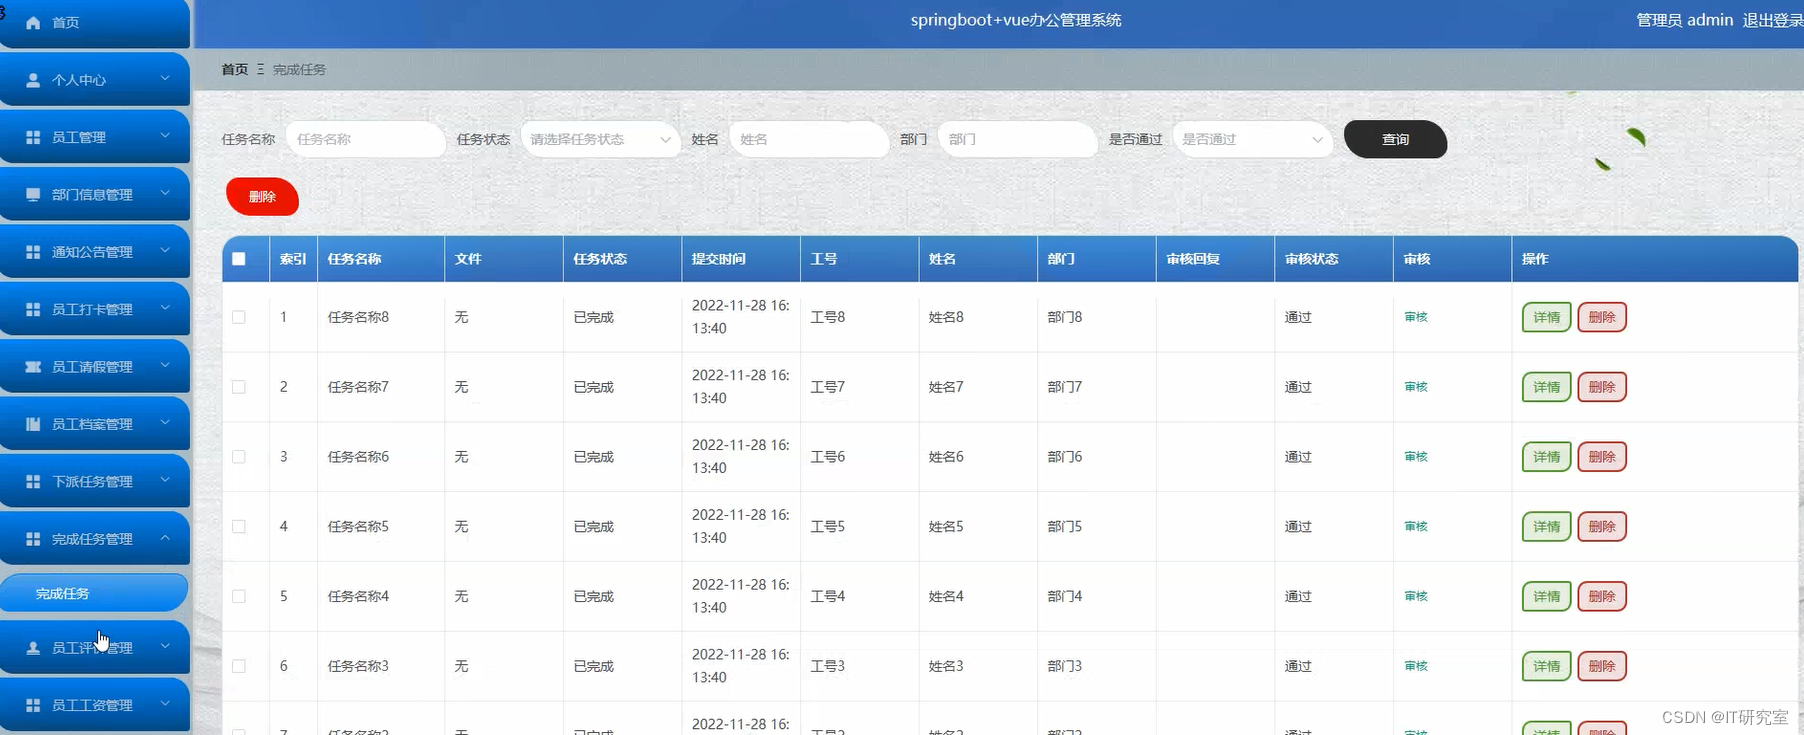Image resolution: width=1804 pixels, height=735 pixels.
Task: Click the grid icon beside 下派任务管理
Action: [x=33, y=481]
